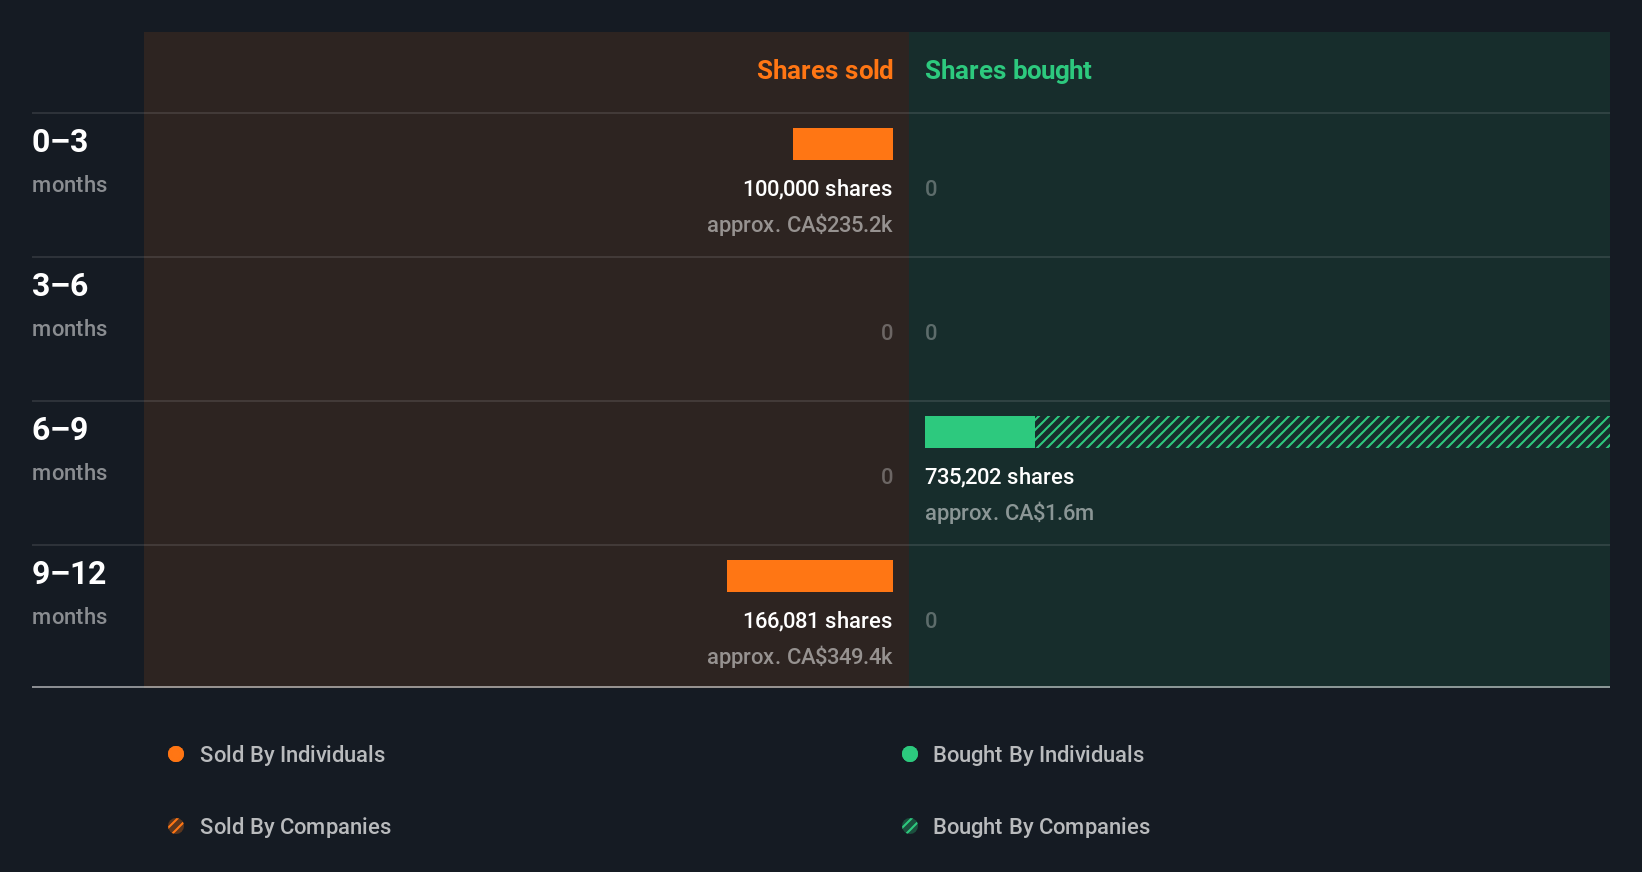Select the 9–12 months row label
The height and width of the screenshot is (872, 1642).
(69, 592)
